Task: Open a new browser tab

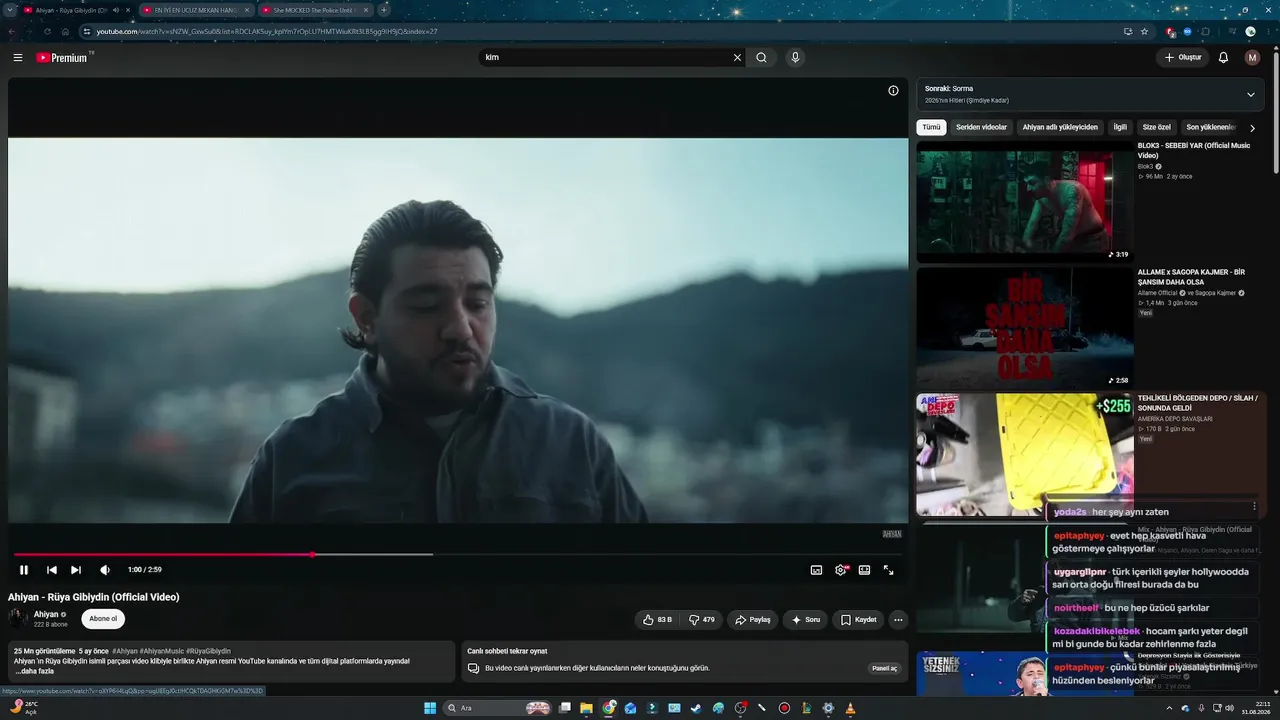Action: 384,10
